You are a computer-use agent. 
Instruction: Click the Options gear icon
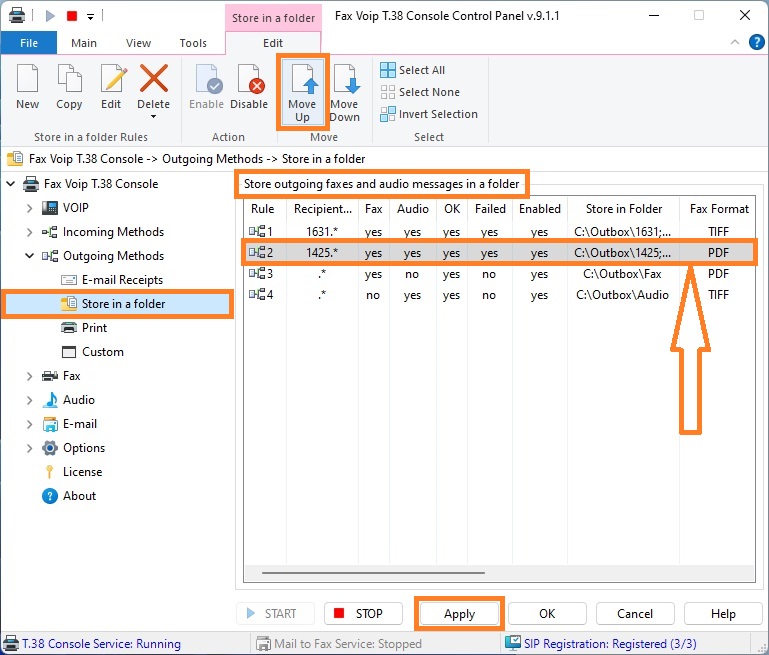coord(50,448)
